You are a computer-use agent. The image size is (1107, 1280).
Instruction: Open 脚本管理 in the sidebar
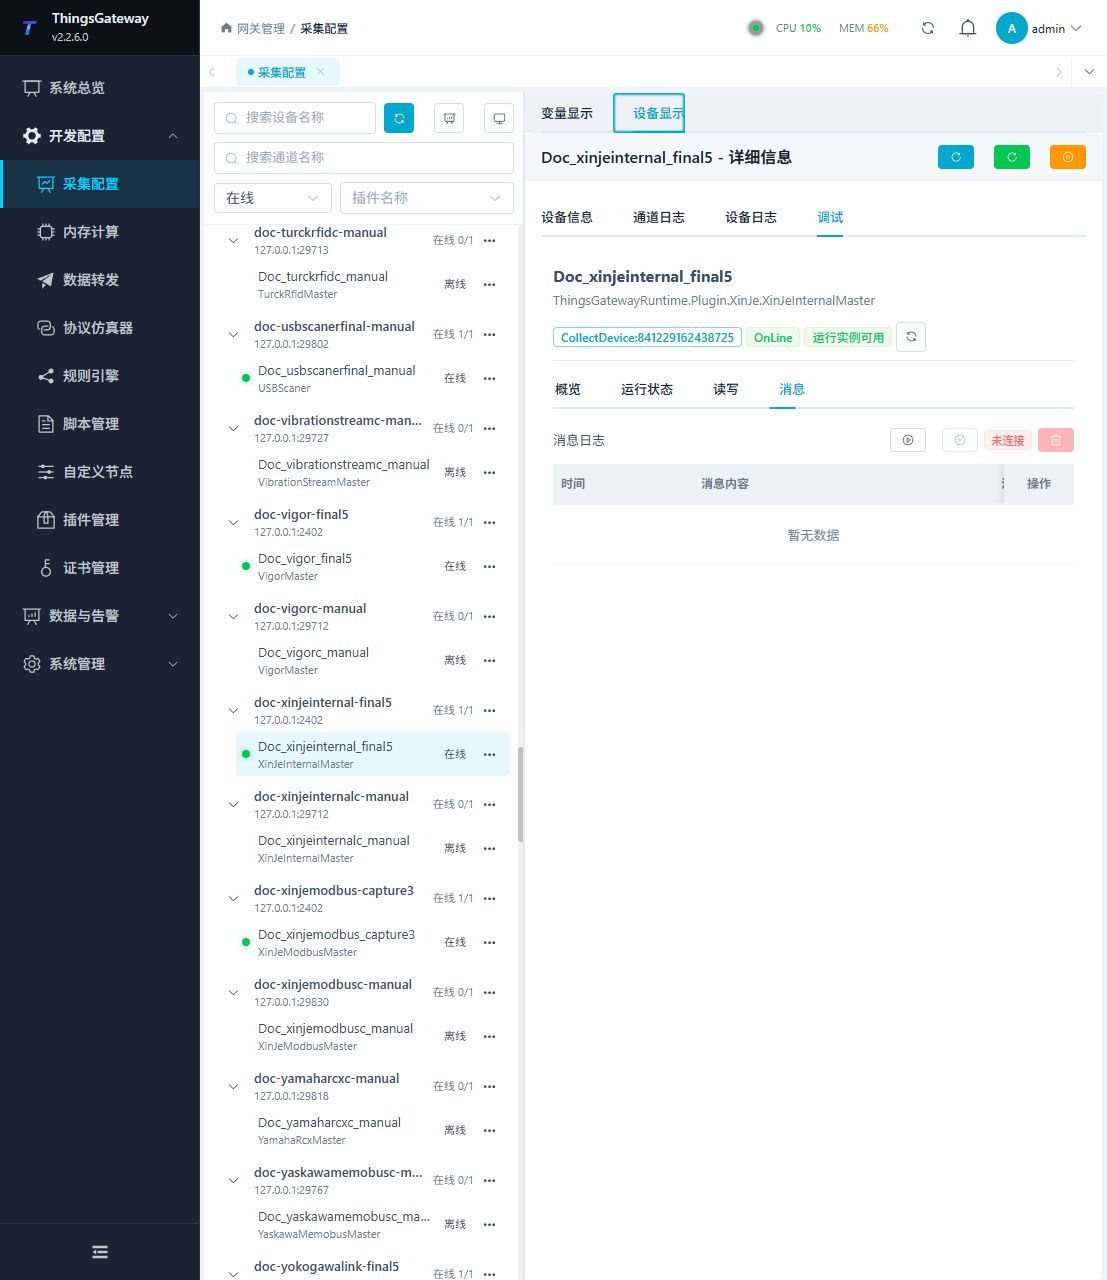100,424
